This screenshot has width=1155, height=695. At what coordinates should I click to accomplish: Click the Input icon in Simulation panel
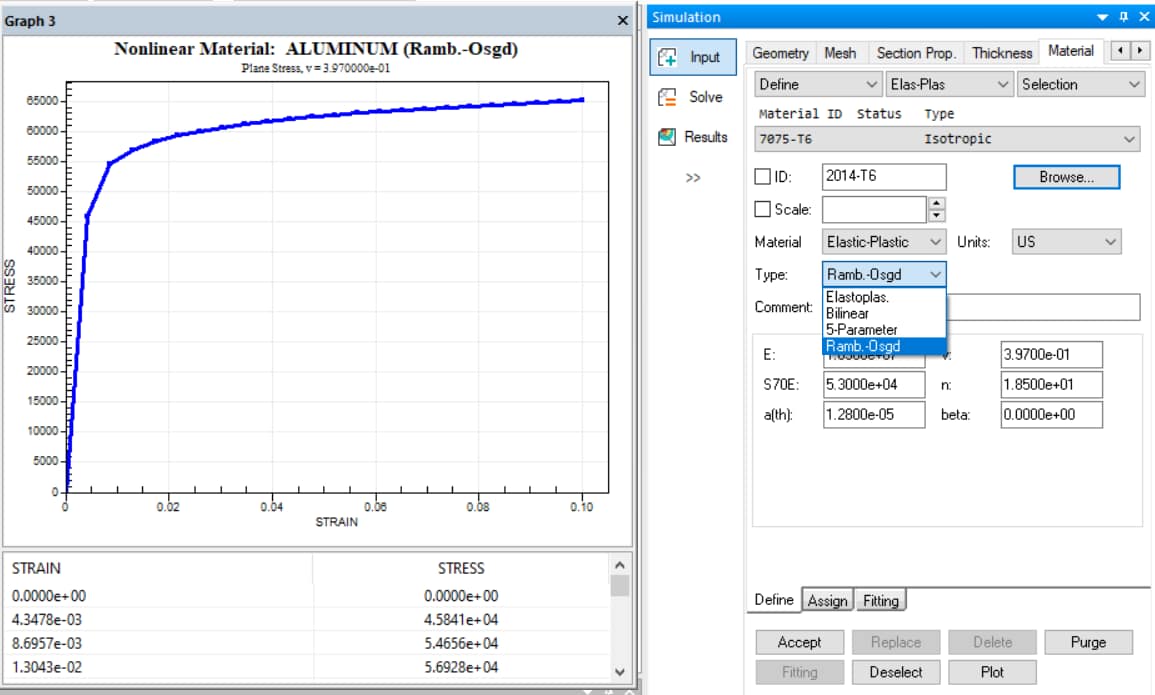click(x=667, y=58)
